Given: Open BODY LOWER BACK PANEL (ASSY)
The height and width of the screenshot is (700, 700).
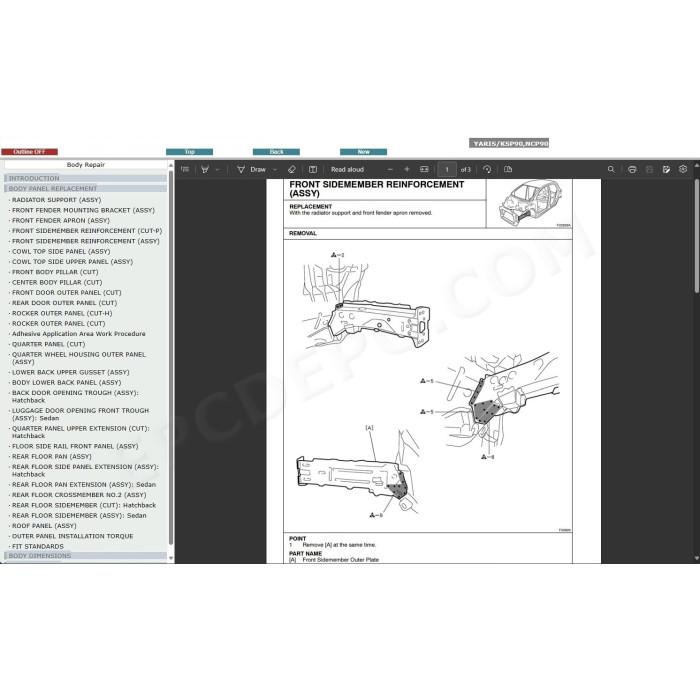Looking at the screenshot, I should (67, 383).
